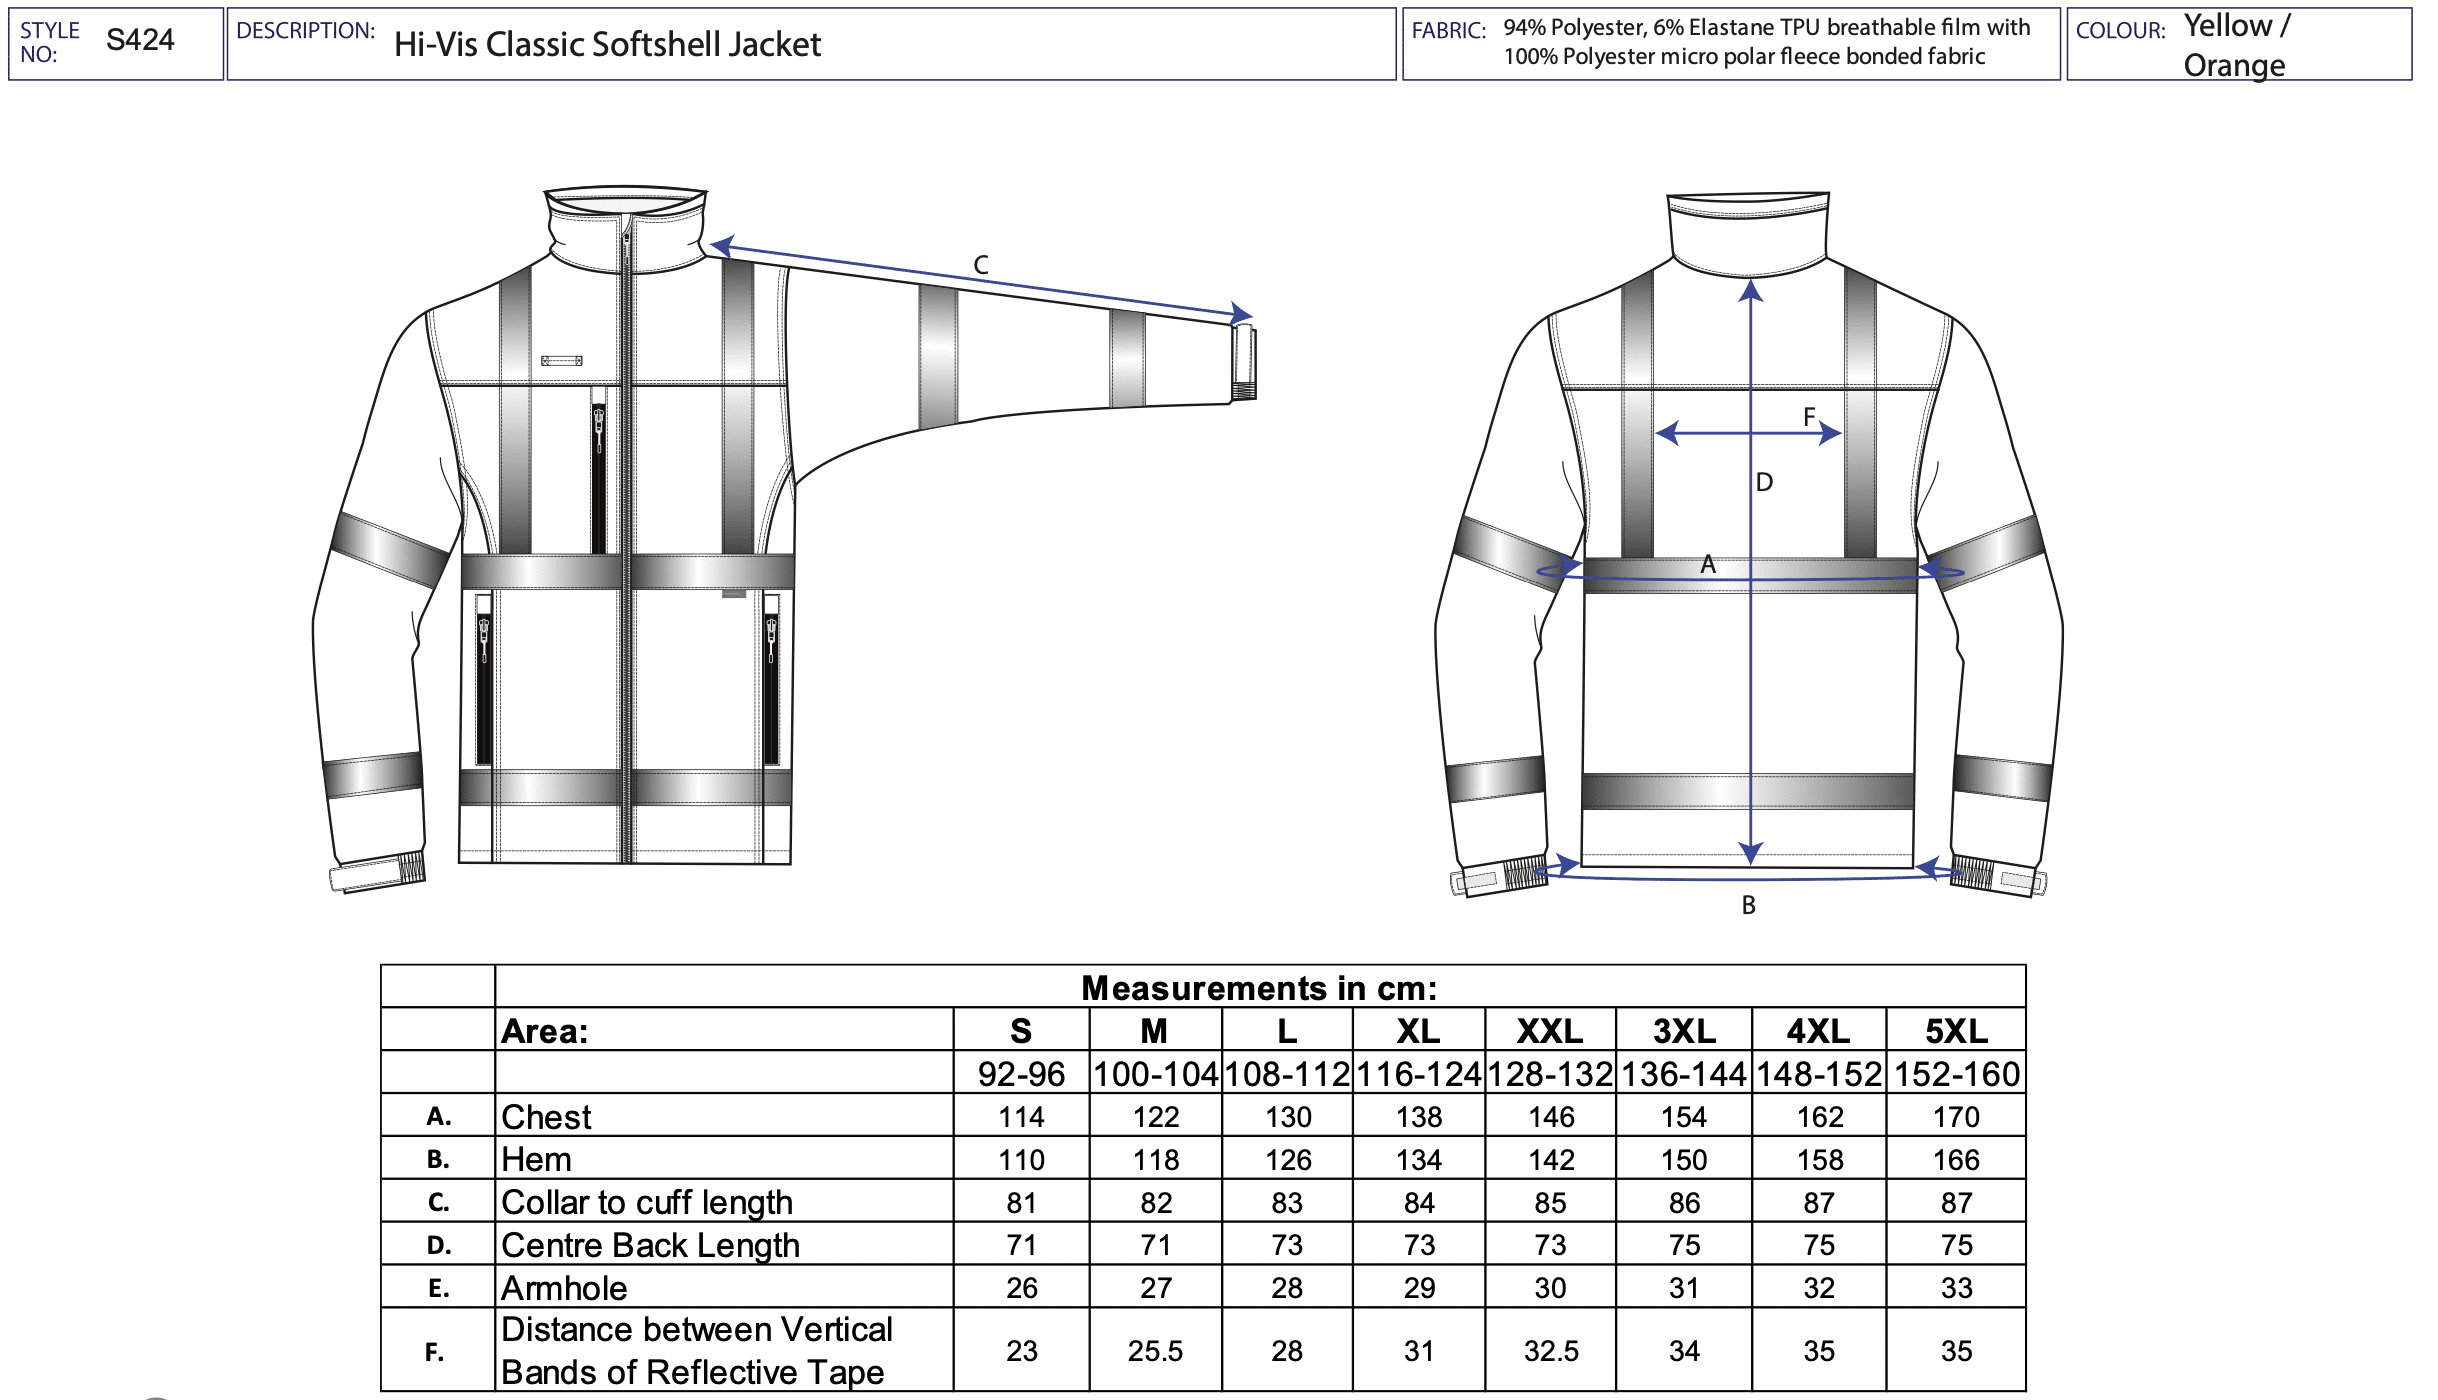Click style number S424
This screenshot has height=1400, width=2438.
pos(140,40)
